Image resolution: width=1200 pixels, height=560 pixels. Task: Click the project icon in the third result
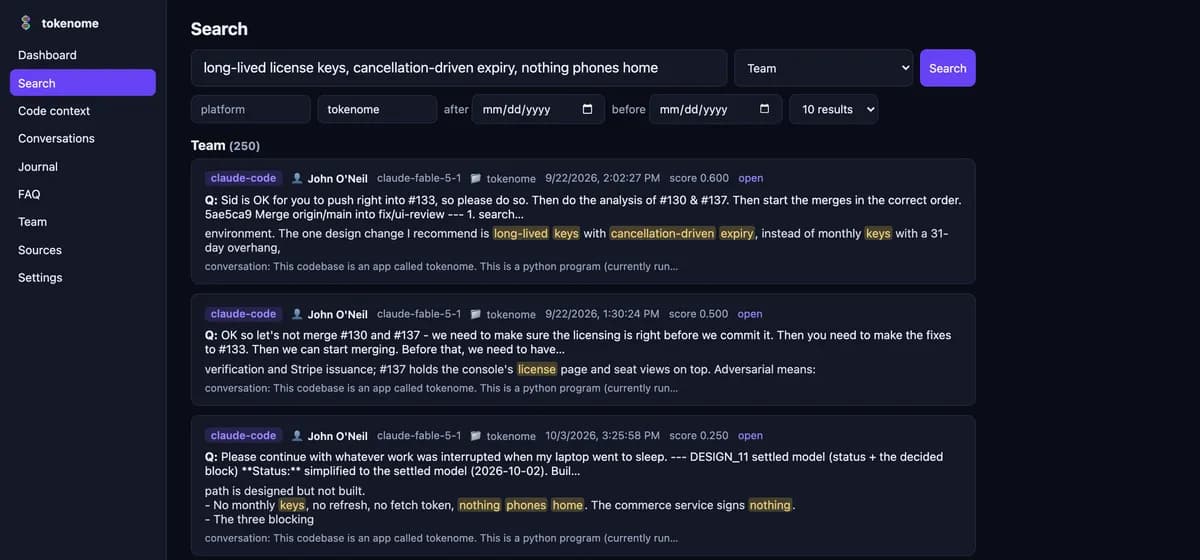(476, 436)
